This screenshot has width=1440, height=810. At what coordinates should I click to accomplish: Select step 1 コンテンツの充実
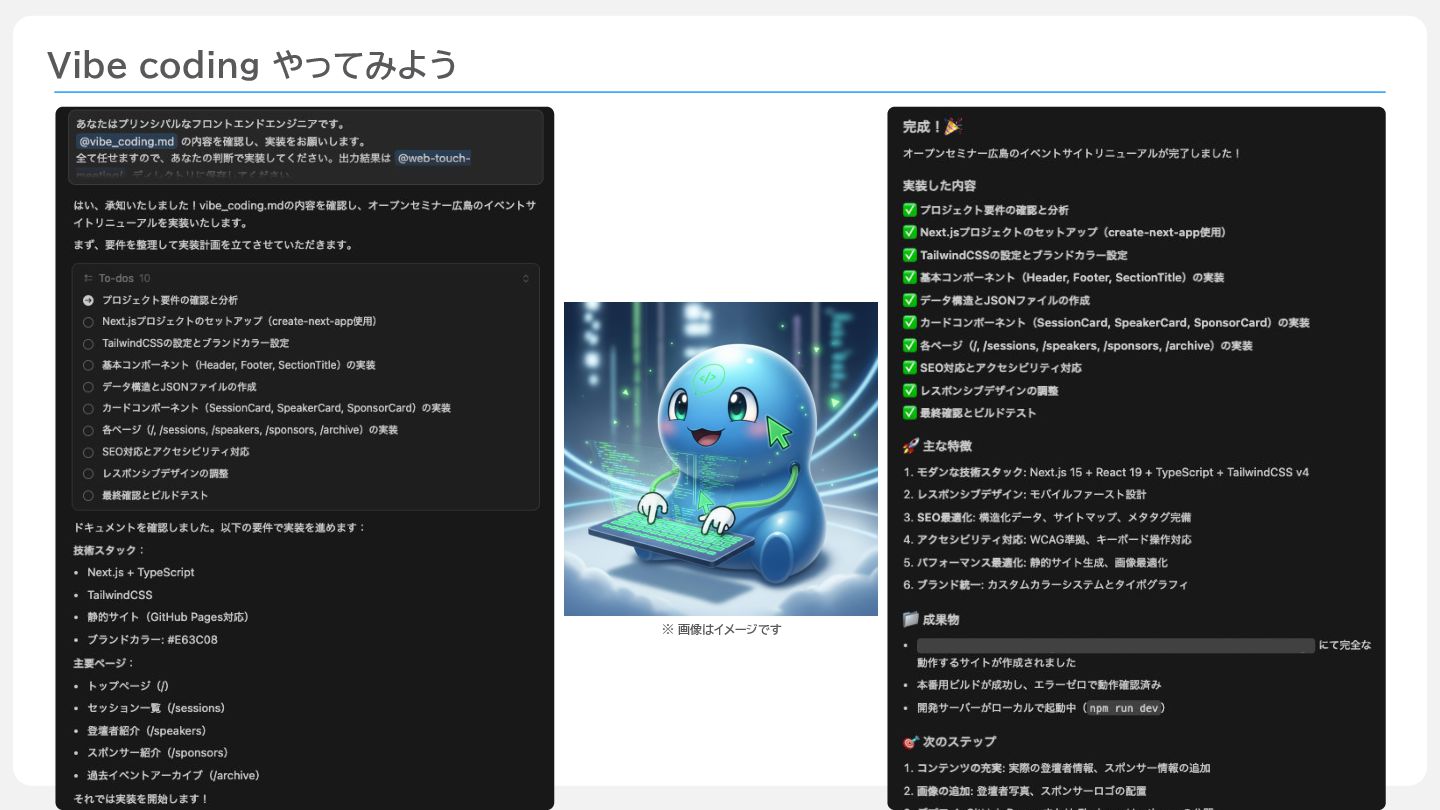pyautogui.click(x=1057, y=769)
